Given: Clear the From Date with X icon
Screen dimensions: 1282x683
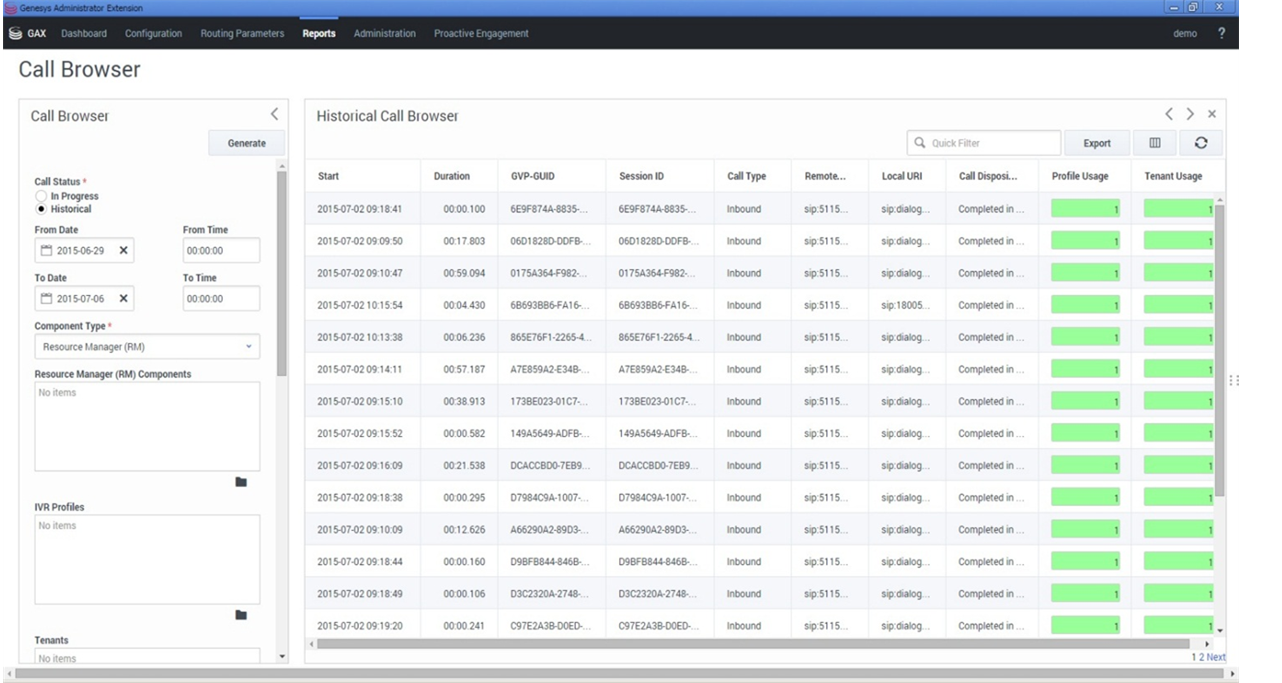Looking at the screenshot, I should (x=124, y=251).
